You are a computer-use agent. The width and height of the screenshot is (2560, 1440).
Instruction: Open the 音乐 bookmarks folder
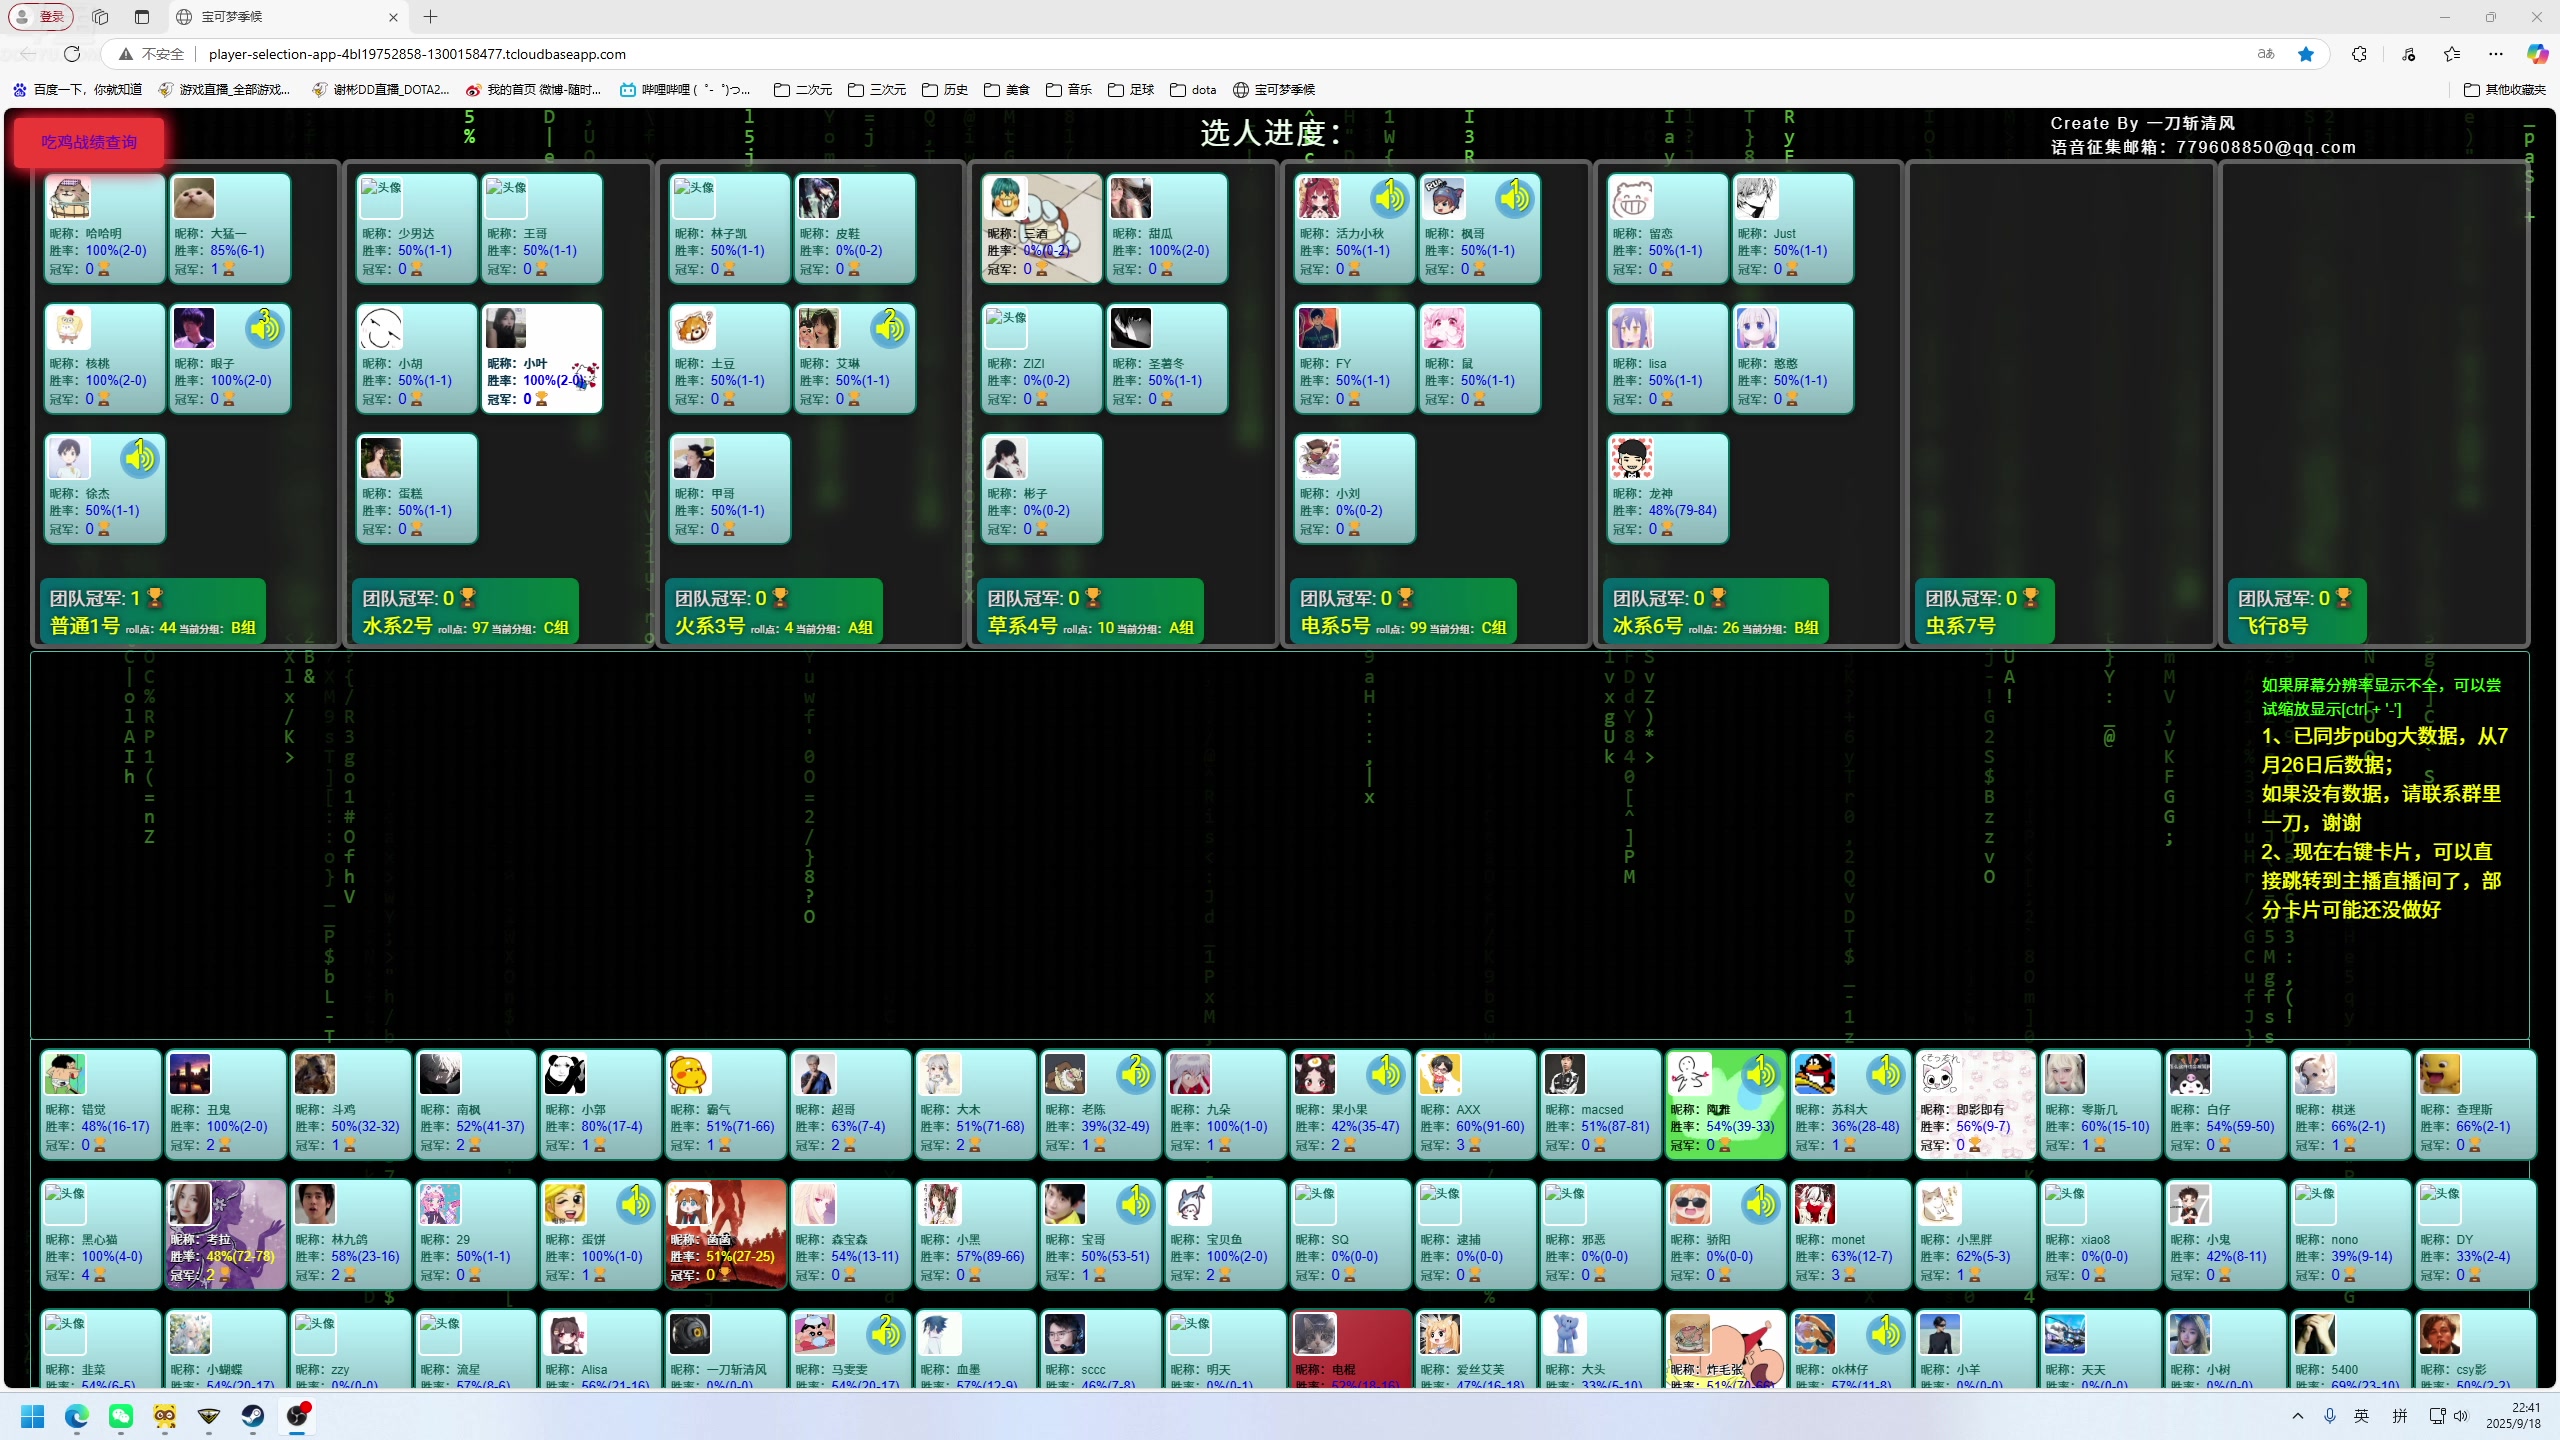coord(1069,90)
